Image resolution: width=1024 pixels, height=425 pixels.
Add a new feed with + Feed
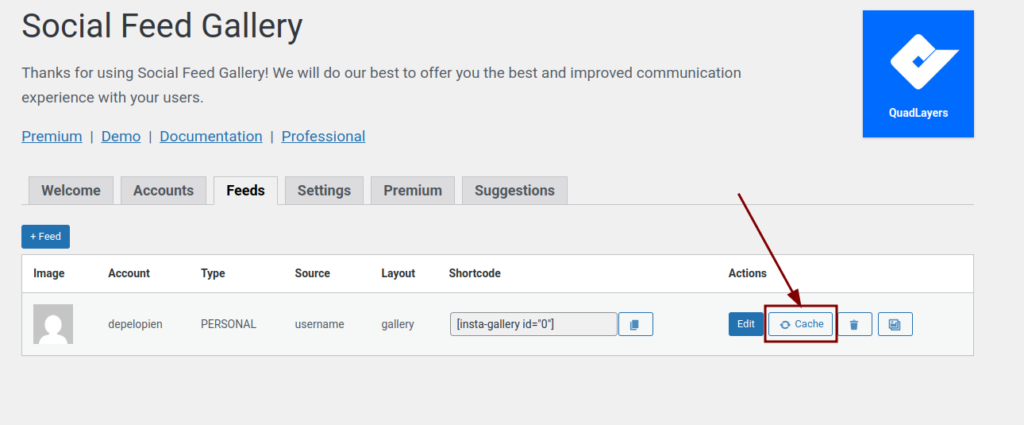pyautogui.click(x=46, y=237)
